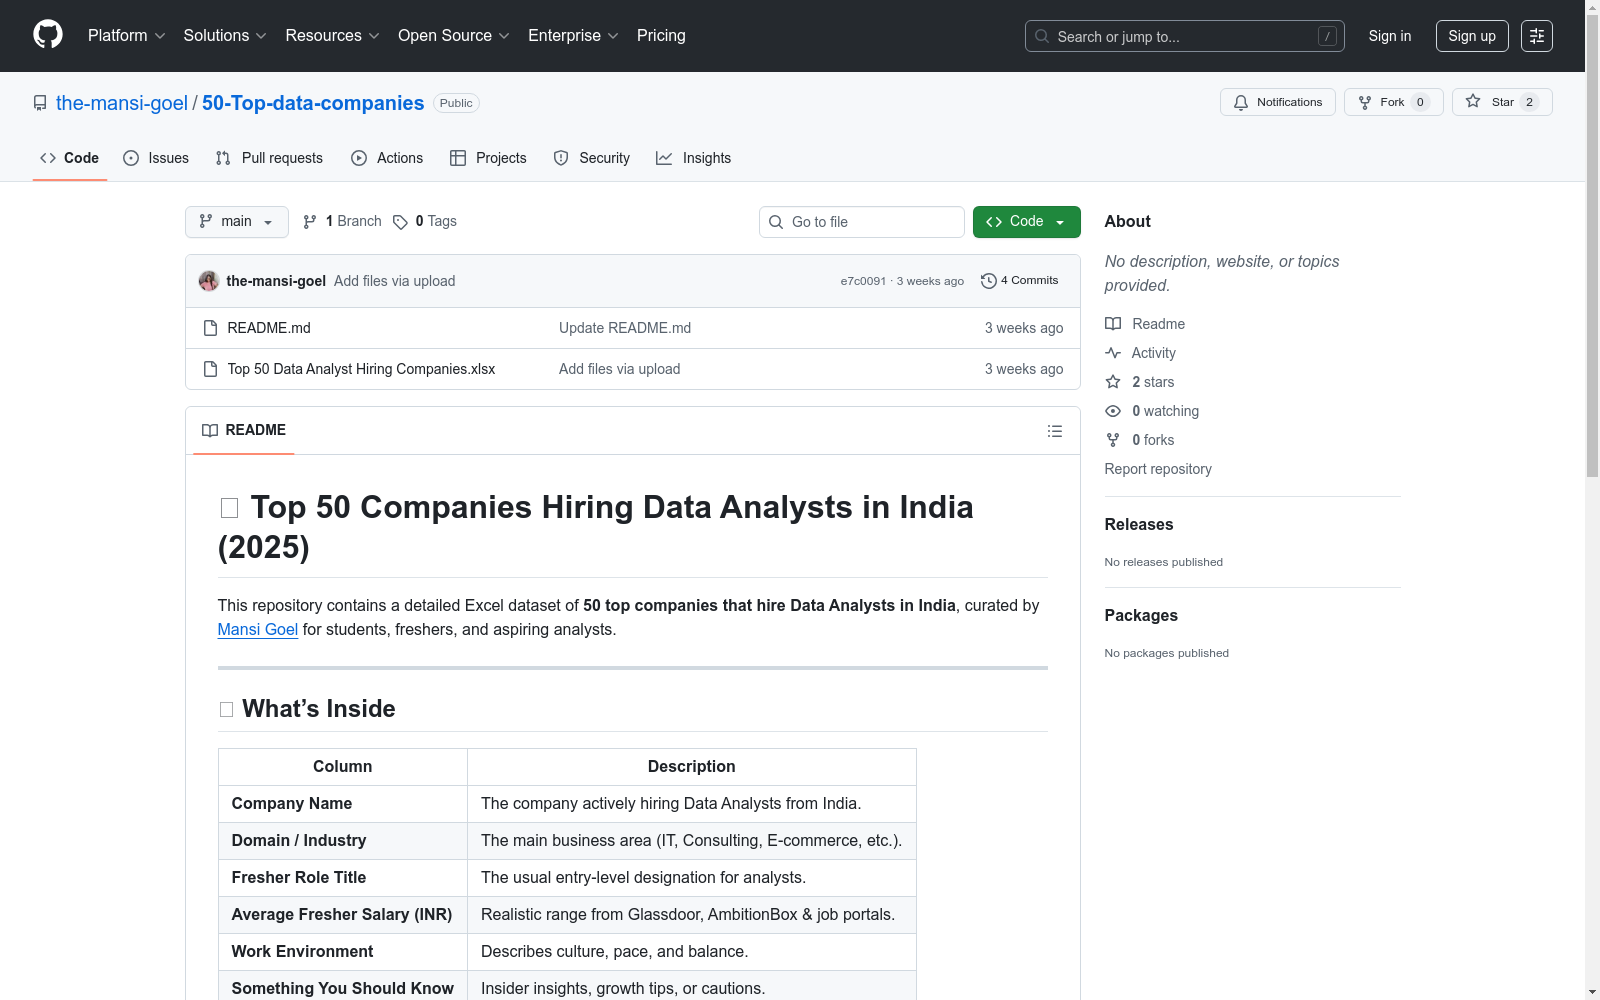
Task: Open the e7c0091 commit hash
Action: coord(863,281)
